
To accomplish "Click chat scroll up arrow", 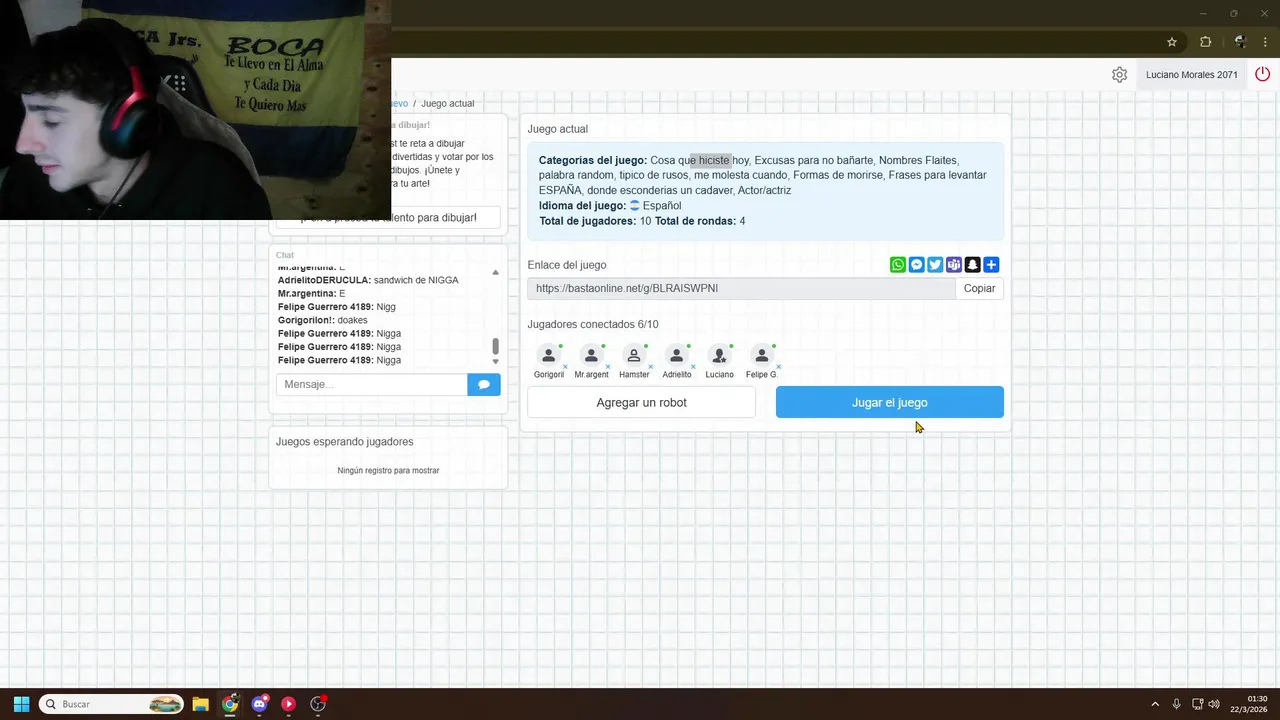I will point(495,272).
